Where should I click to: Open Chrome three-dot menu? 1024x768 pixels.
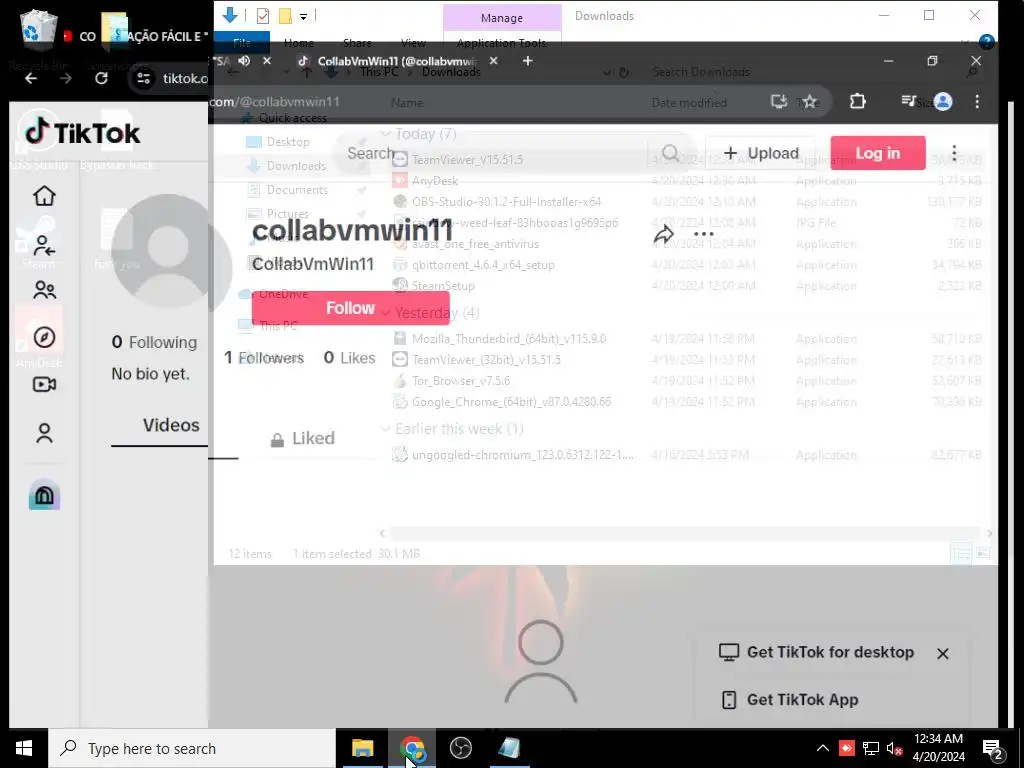coord(977,101)
